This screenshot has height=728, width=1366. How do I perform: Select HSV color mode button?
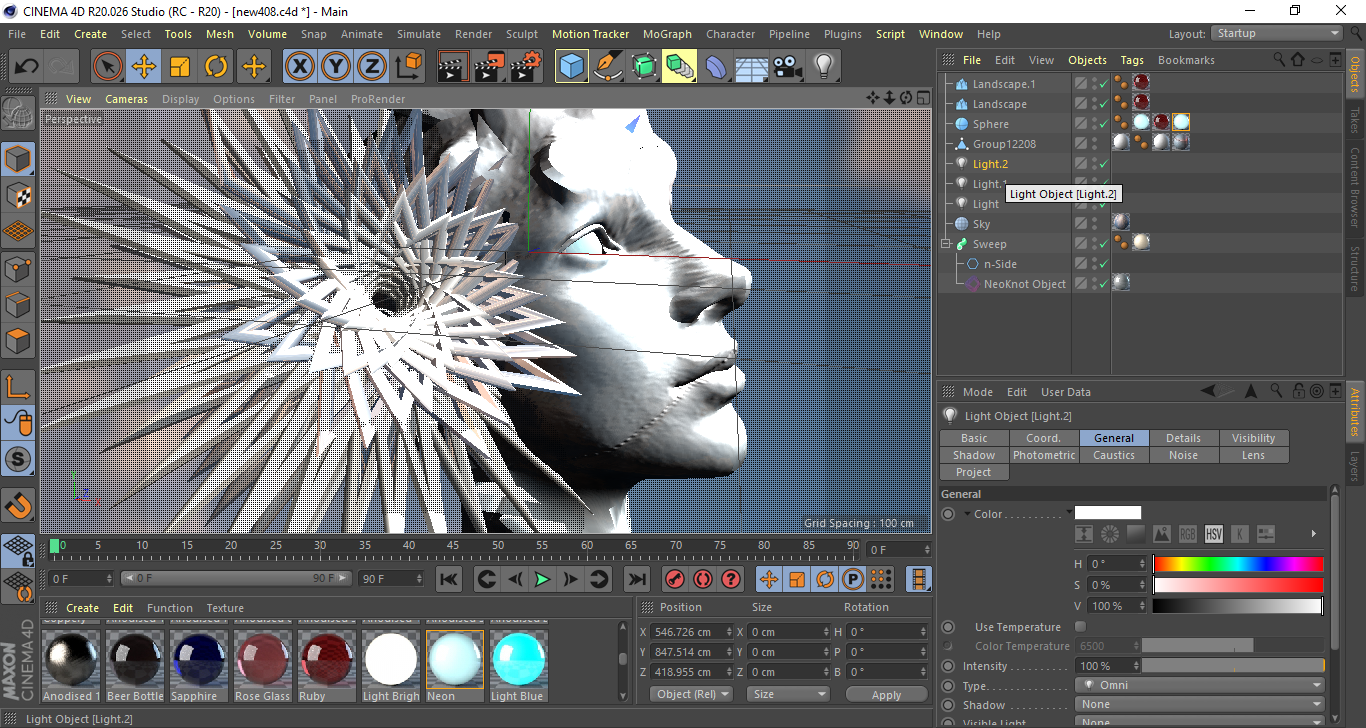click(1214, 534)
